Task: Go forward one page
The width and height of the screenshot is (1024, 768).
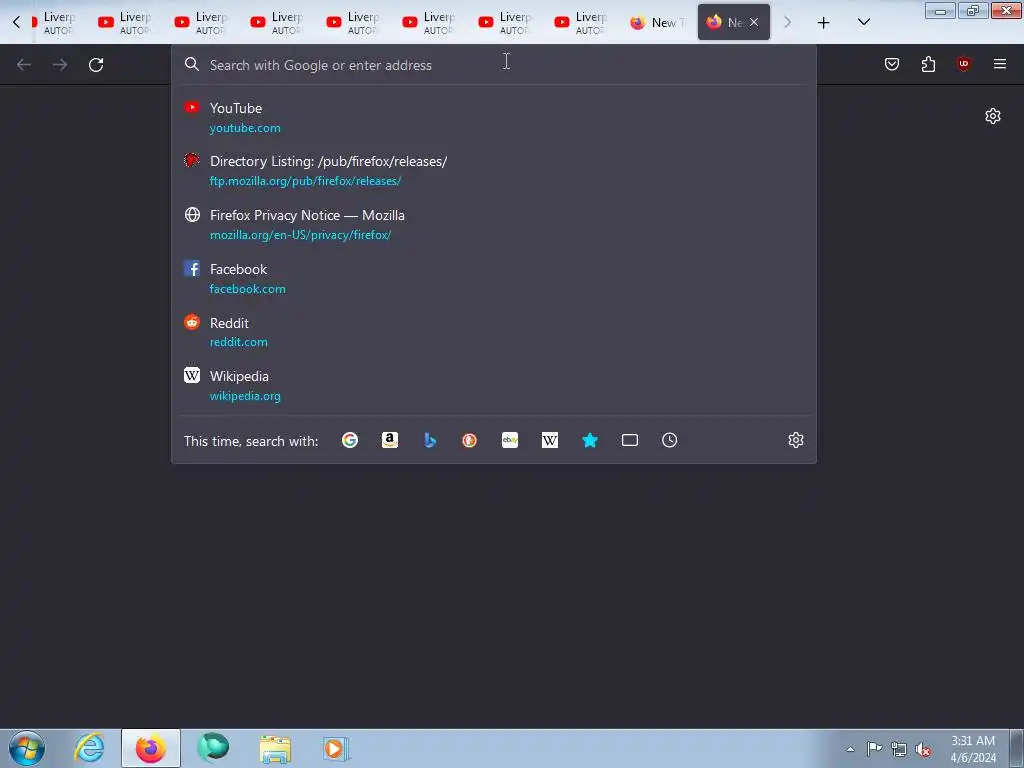Action: pos(60,65)
